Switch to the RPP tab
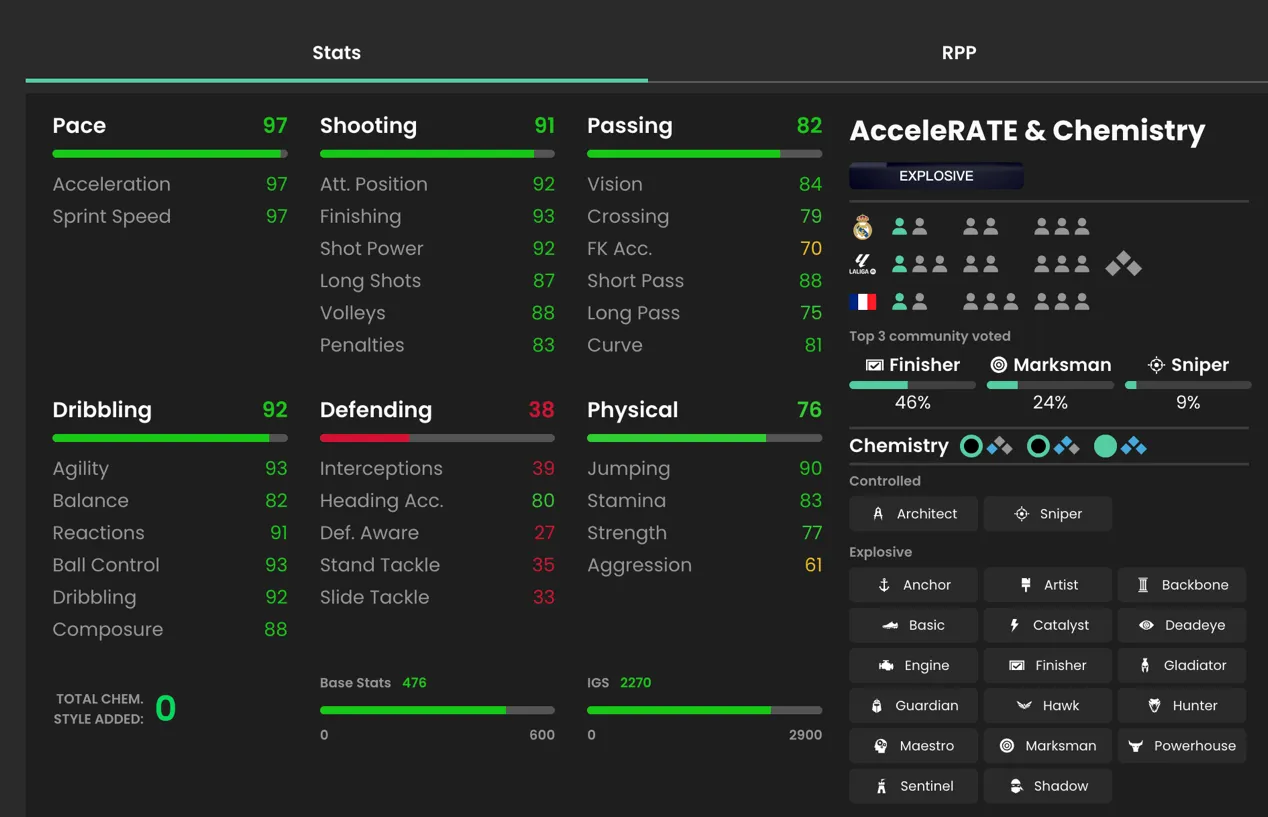Screen dimensions: 1268x817 (958, 53)
